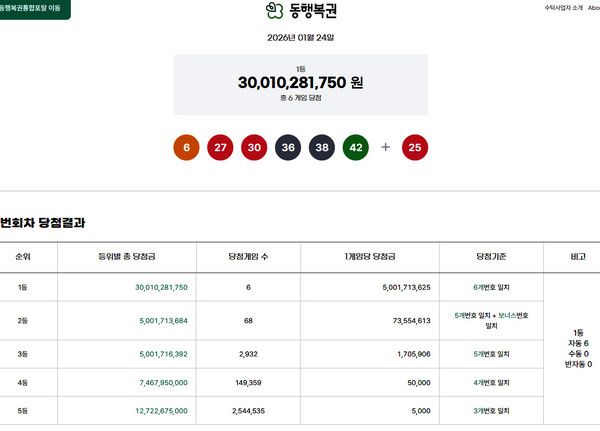Click the 30,010,281,750 원 jackpot amount
This screenshot has height=431, width=600.
tap(300, 82)
